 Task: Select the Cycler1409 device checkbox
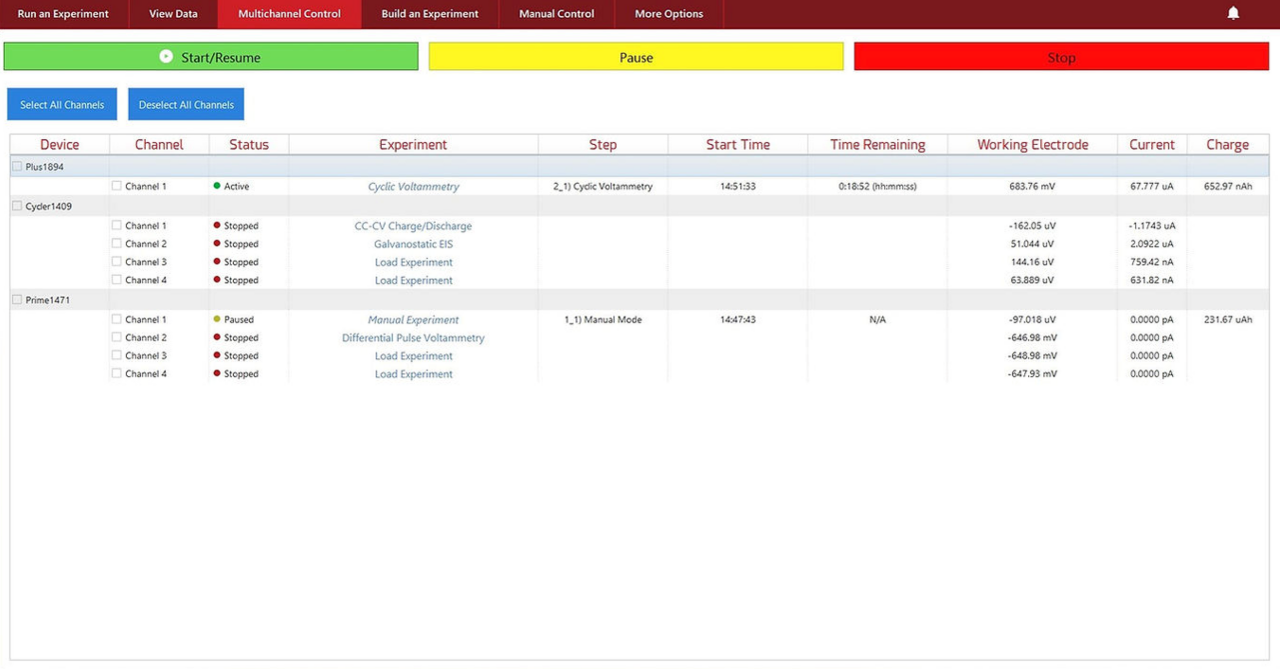tap(17, 206)
